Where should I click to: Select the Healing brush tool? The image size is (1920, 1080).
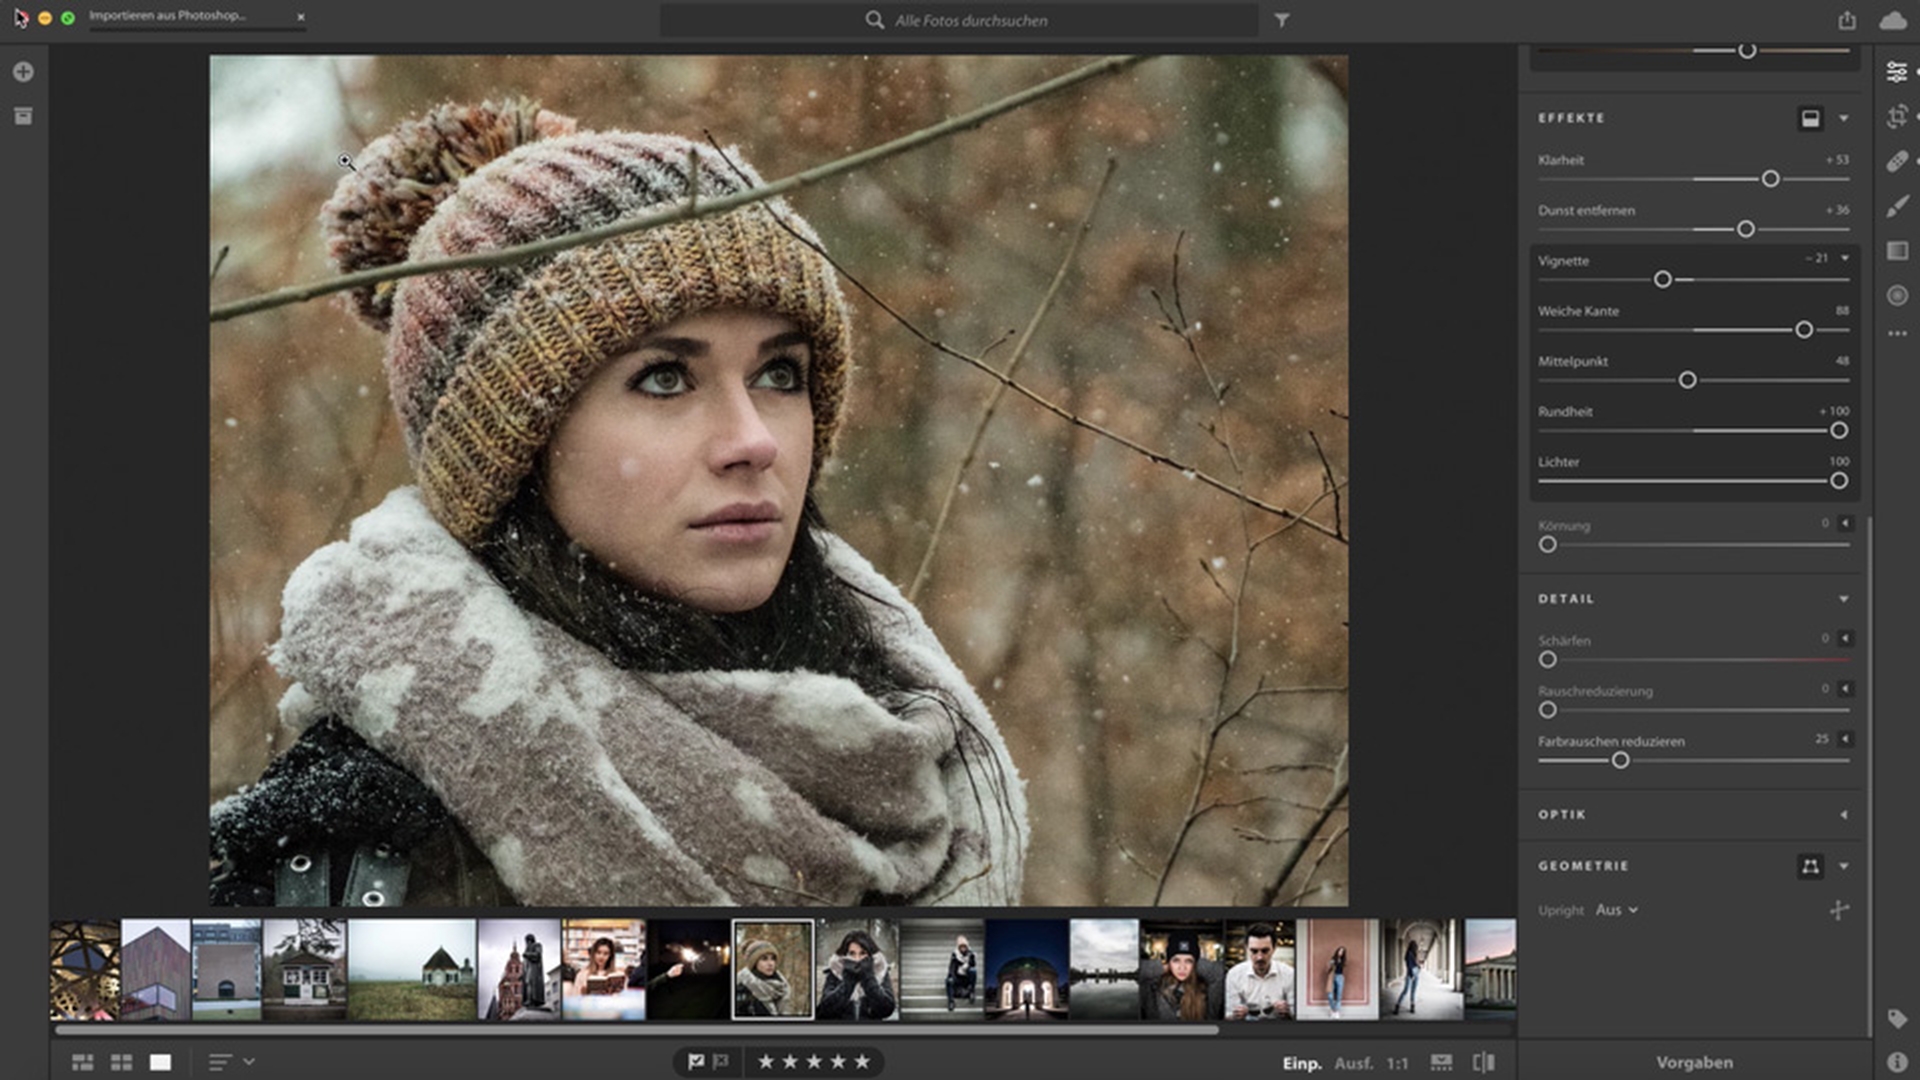click(1896, 162)
